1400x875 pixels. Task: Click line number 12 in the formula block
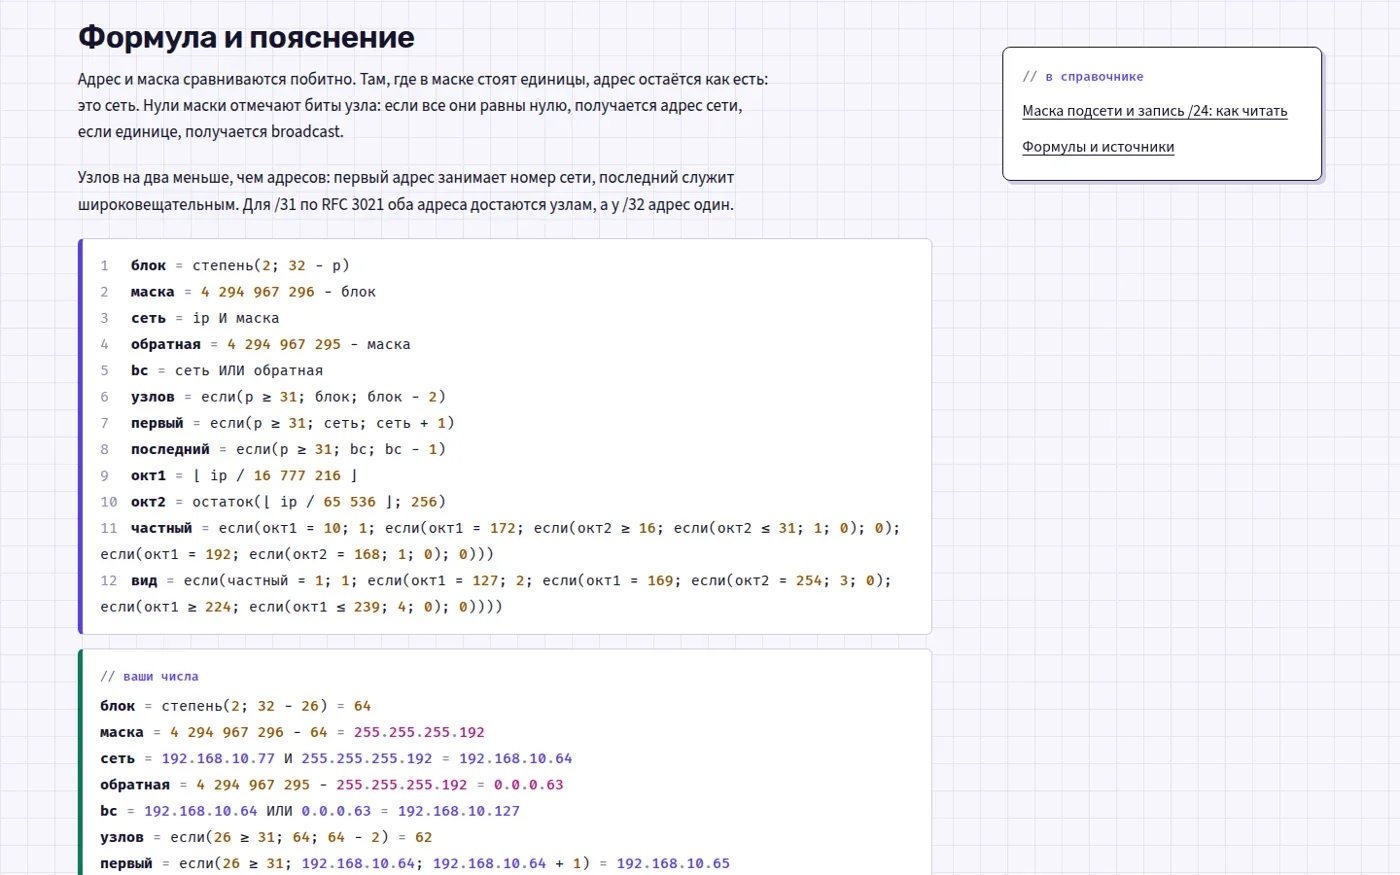(109, 580)
